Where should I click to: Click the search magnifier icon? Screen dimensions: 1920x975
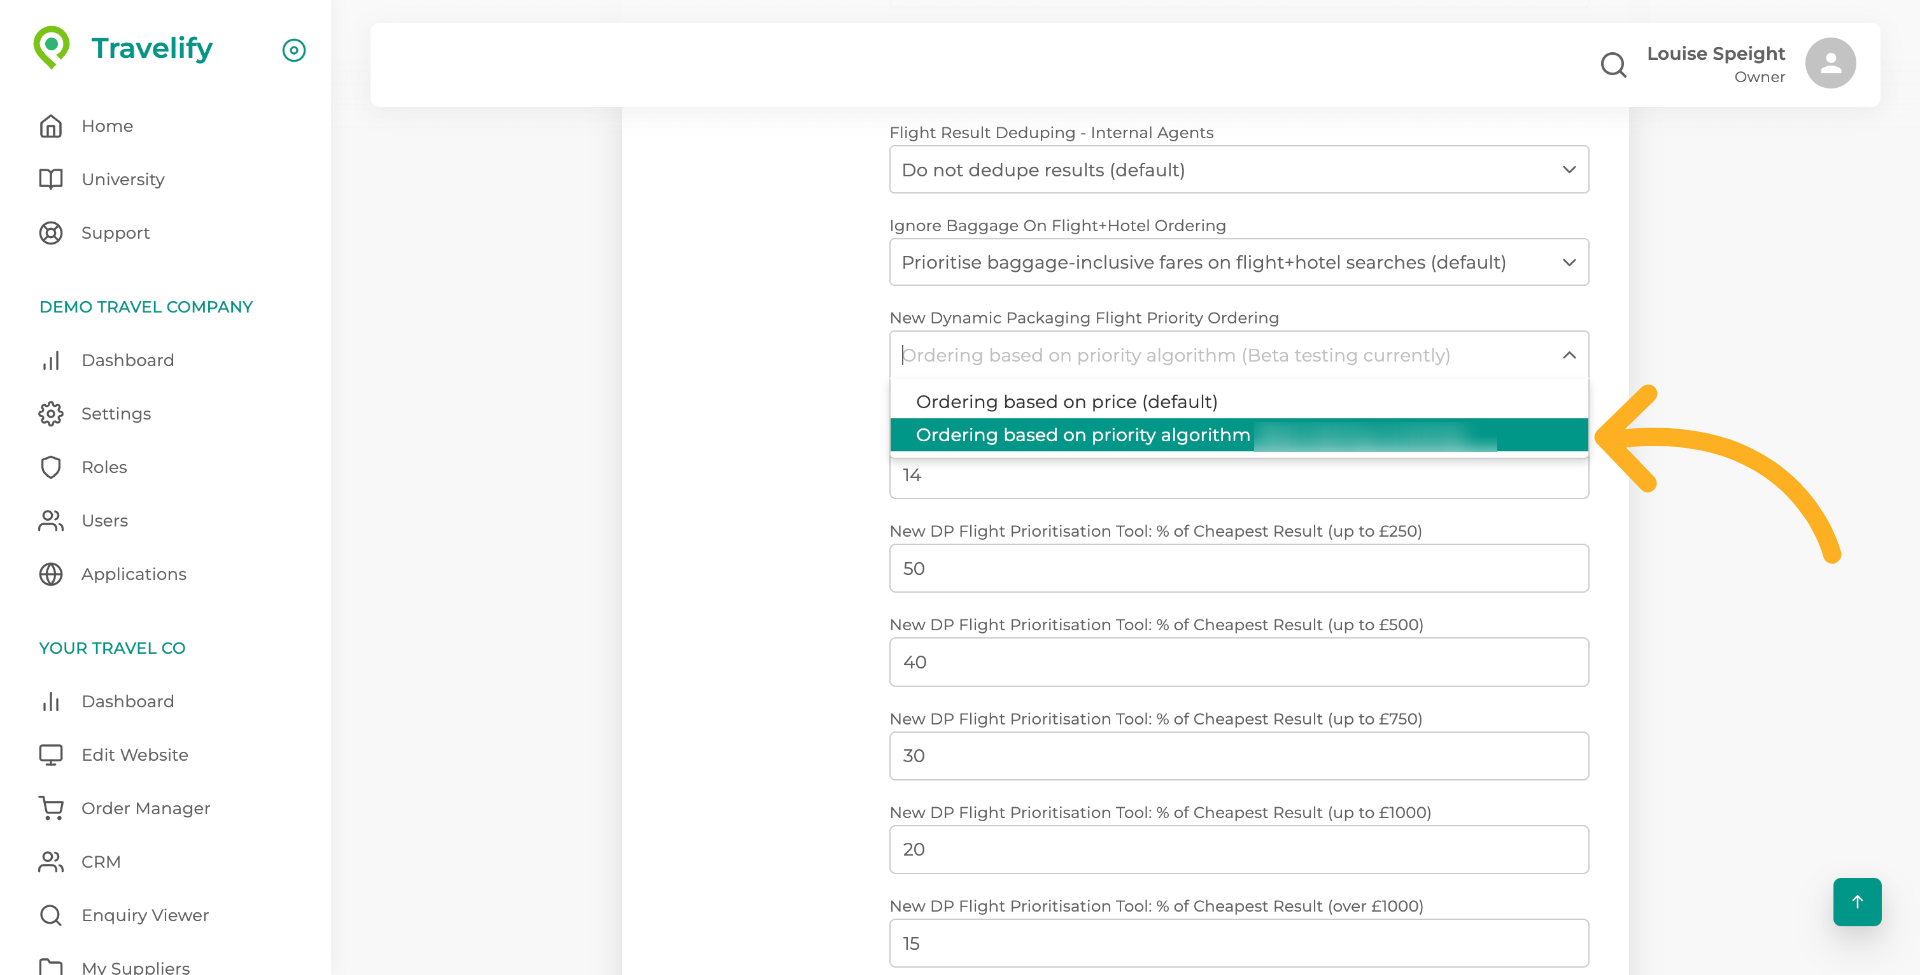point(1613,65)
